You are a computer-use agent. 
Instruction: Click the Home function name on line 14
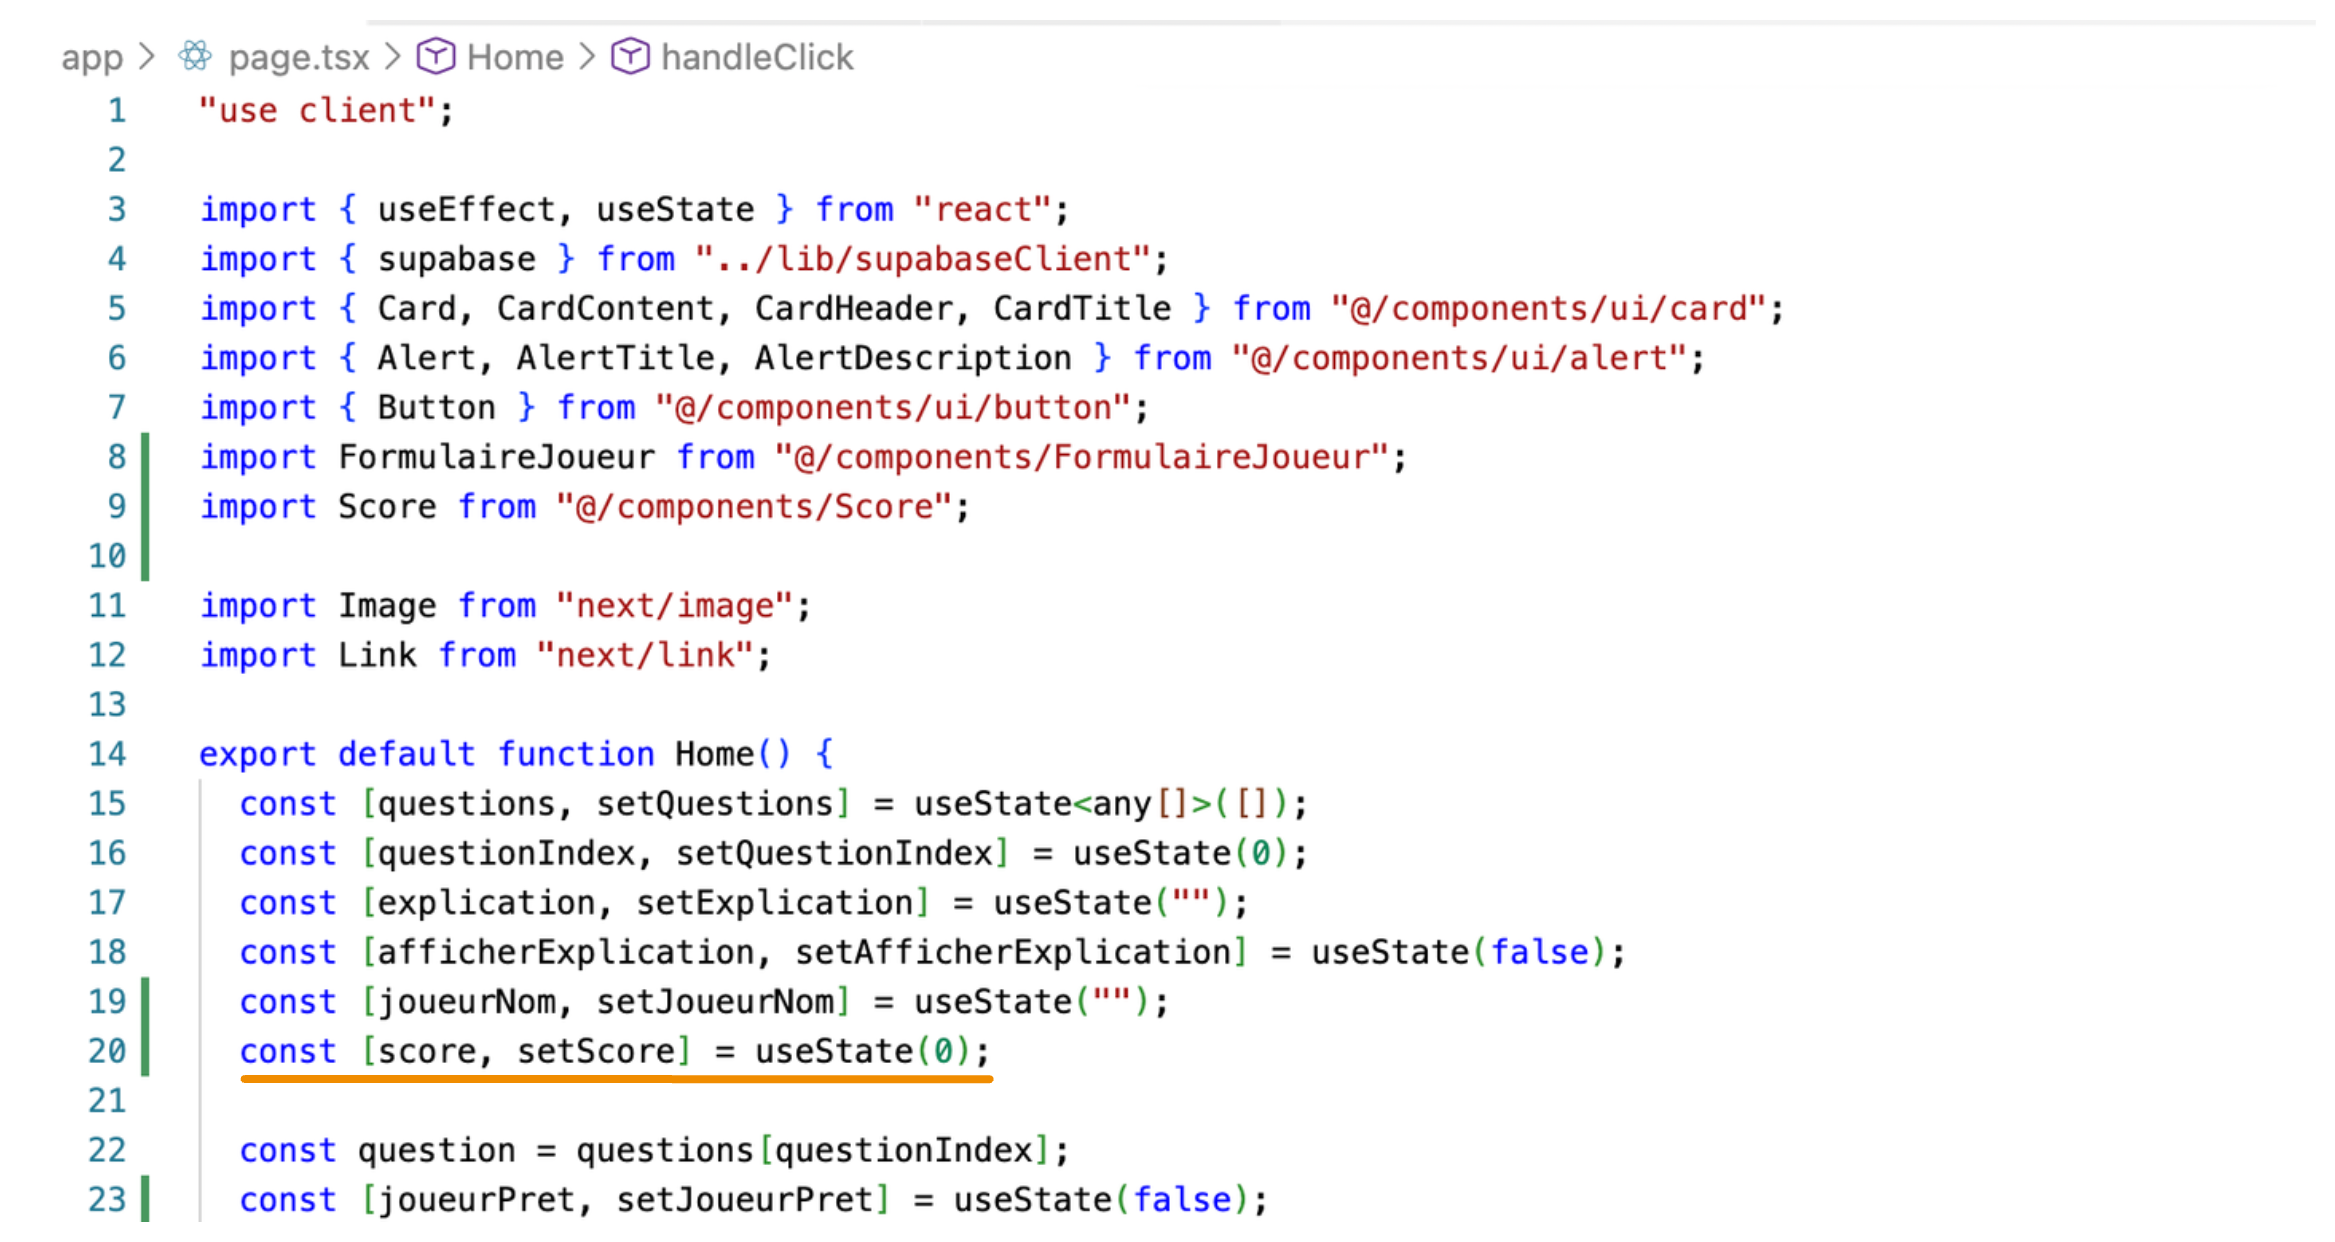pyautogui.click(x=714, y=753)
